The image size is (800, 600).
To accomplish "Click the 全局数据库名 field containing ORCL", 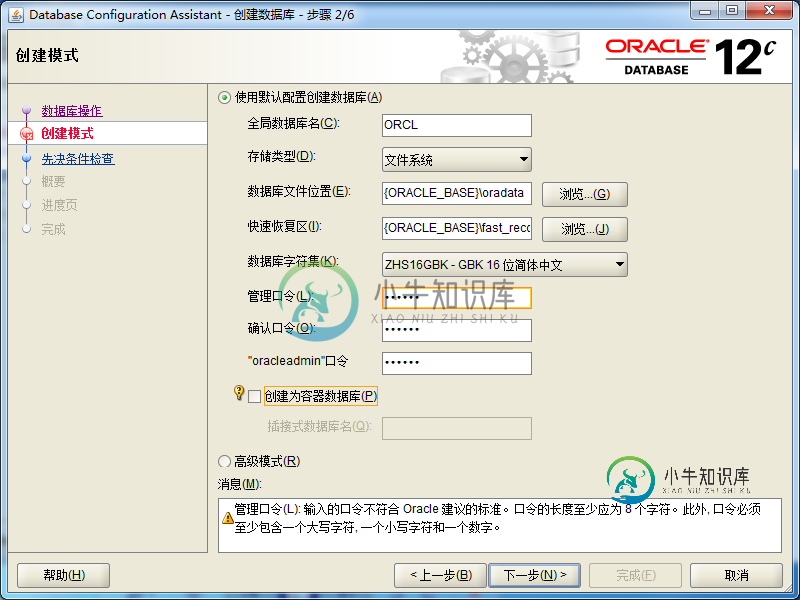I will pos(457,126).
